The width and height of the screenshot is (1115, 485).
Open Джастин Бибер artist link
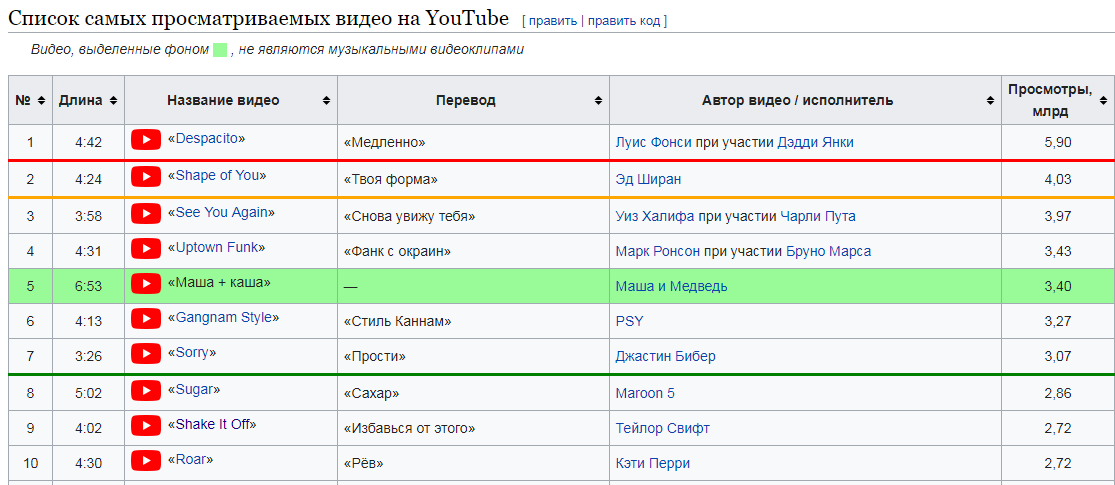(x=666, y=356)
